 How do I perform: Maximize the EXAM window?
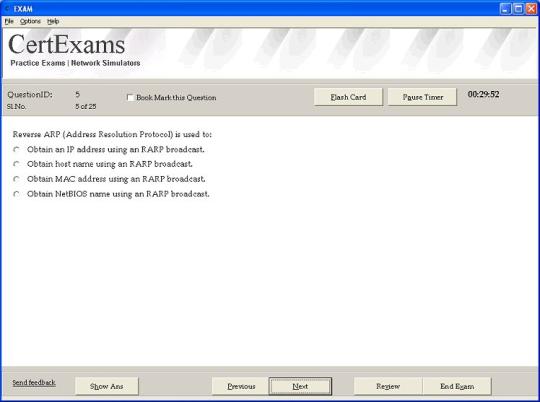point(518,8)
